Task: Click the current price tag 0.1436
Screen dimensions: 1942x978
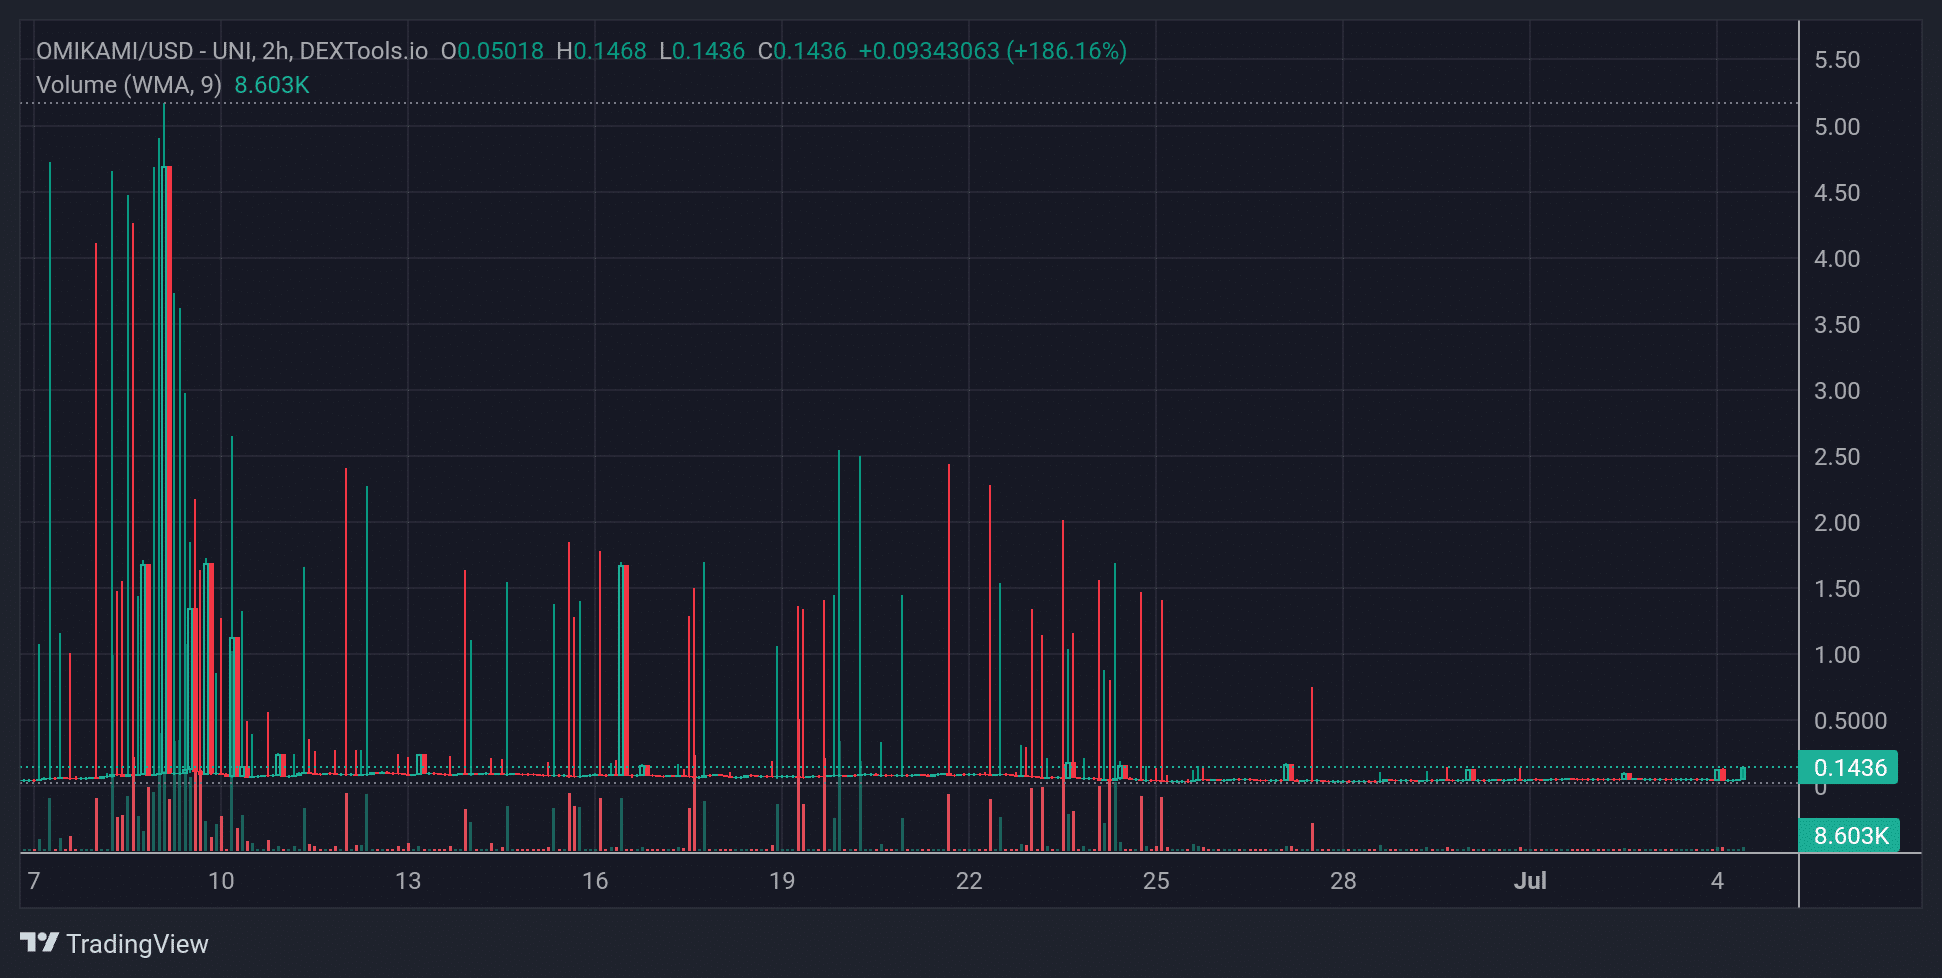Action: coord(1849,768)
